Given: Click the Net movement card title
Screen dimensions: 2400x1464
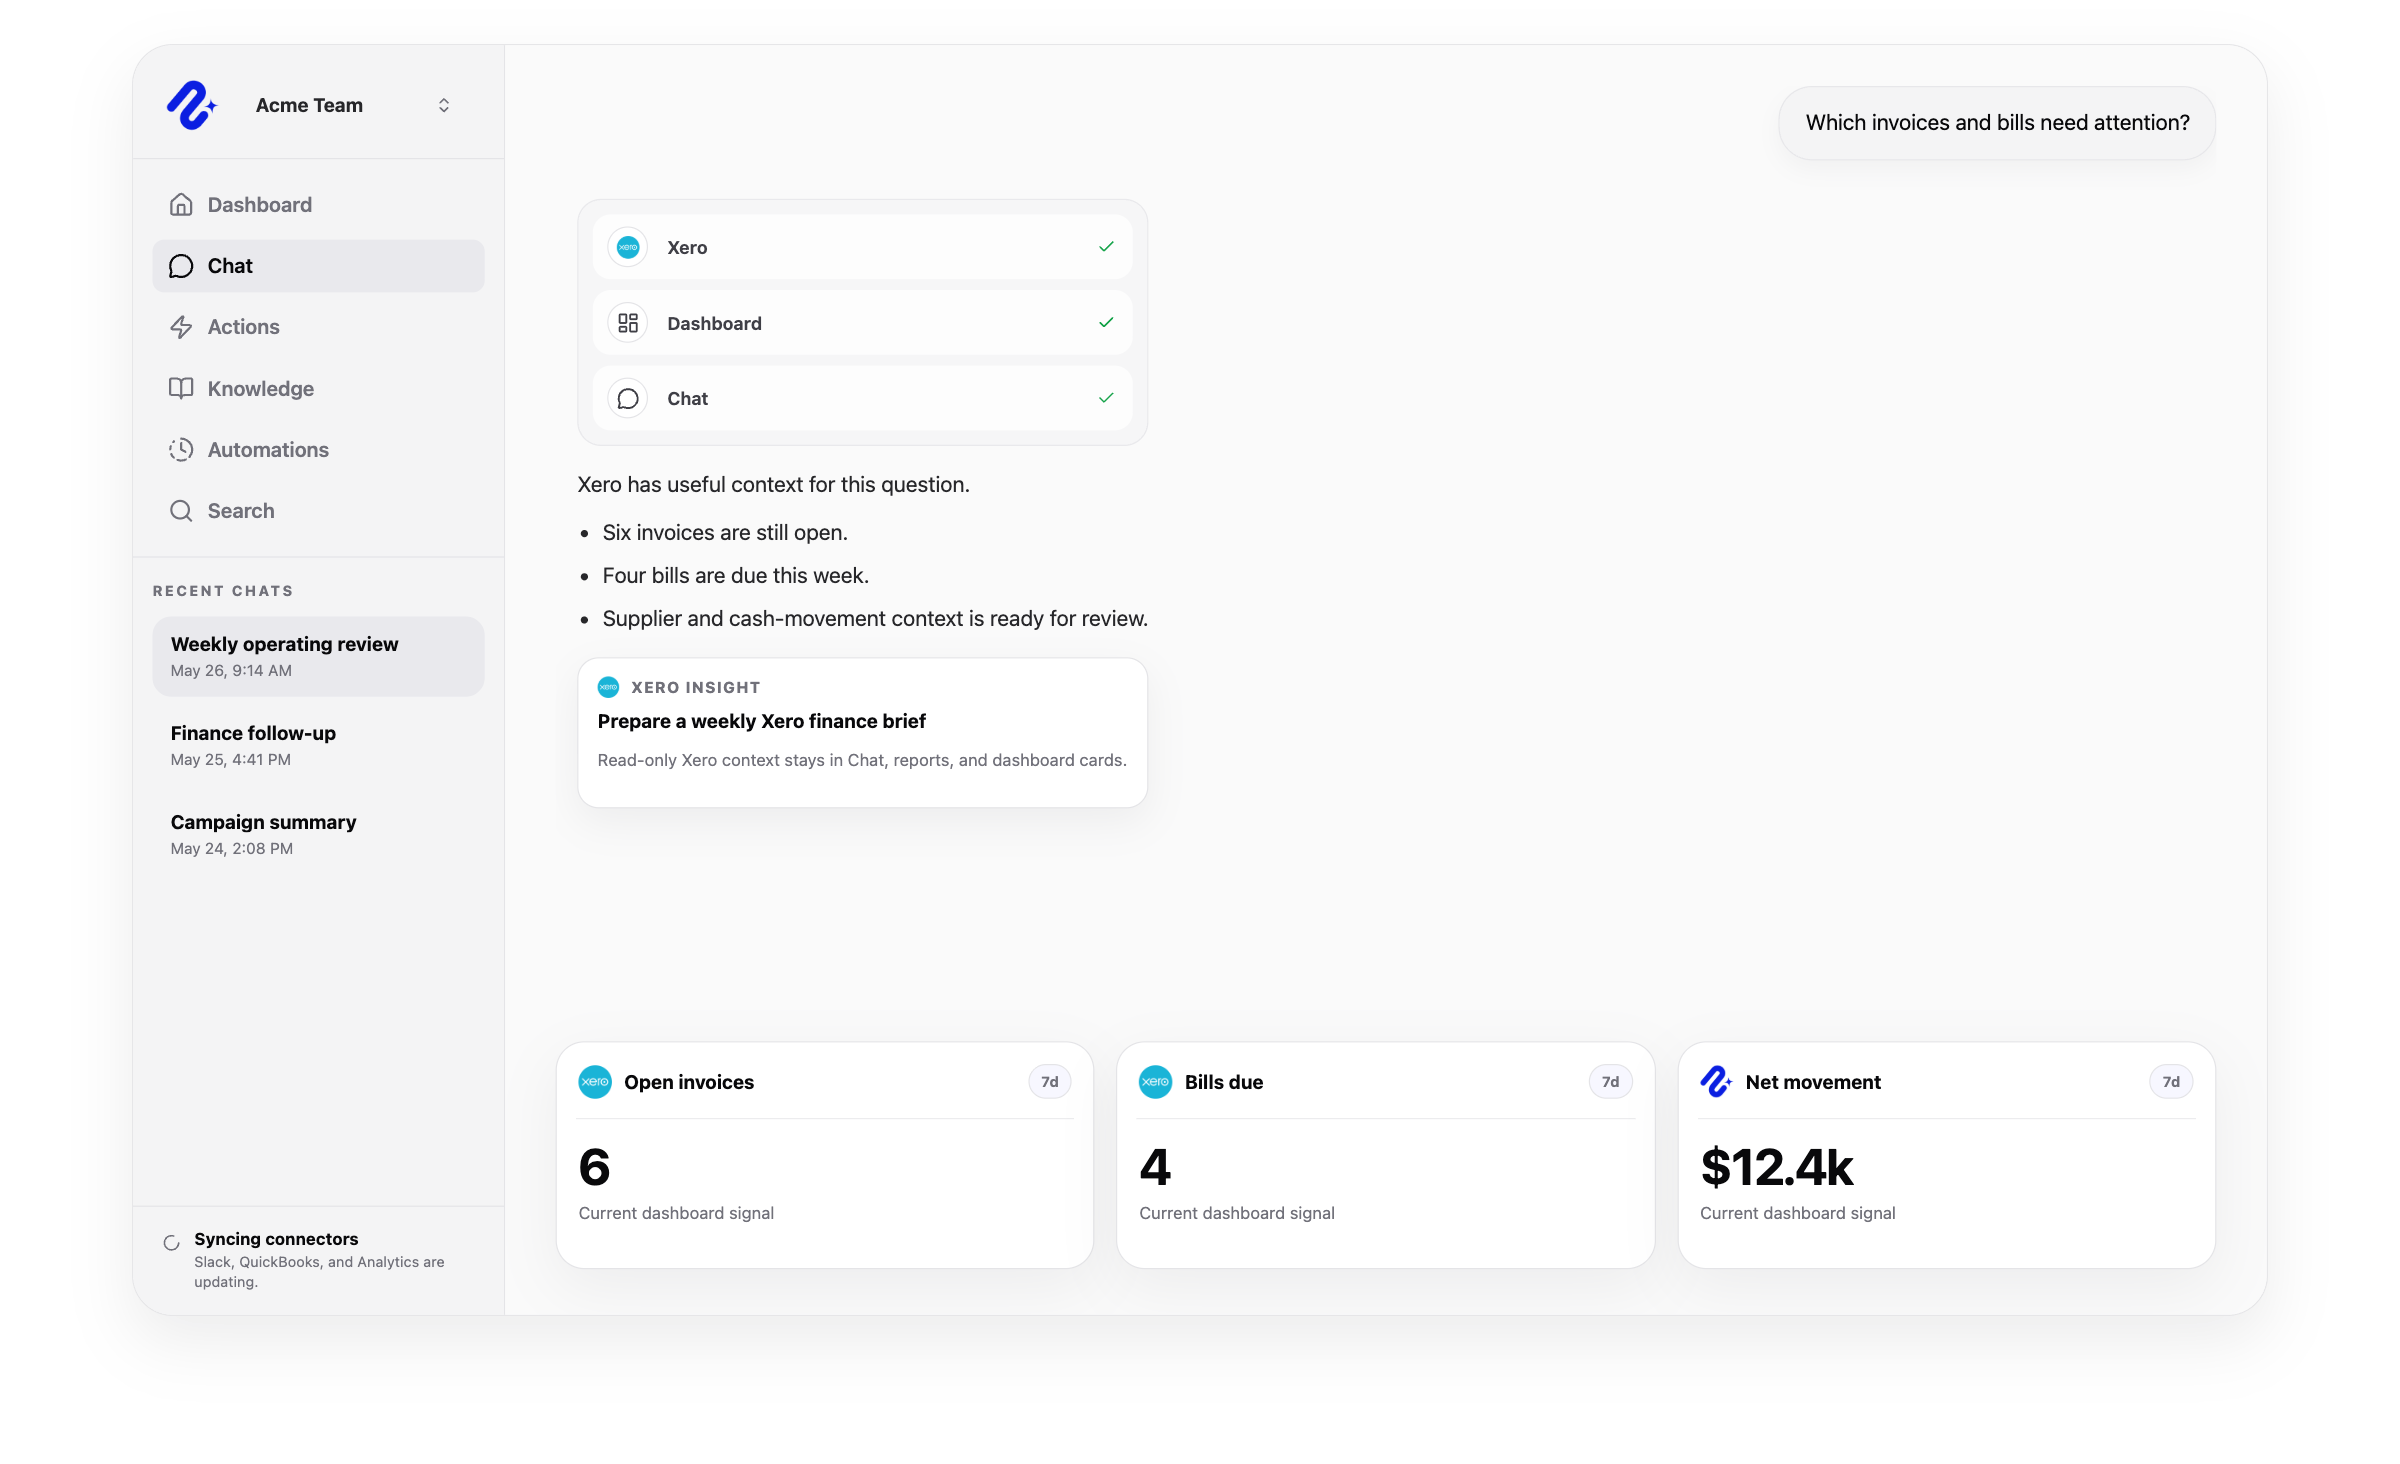Looking at the screenshot, I should coord(1813,1082).
